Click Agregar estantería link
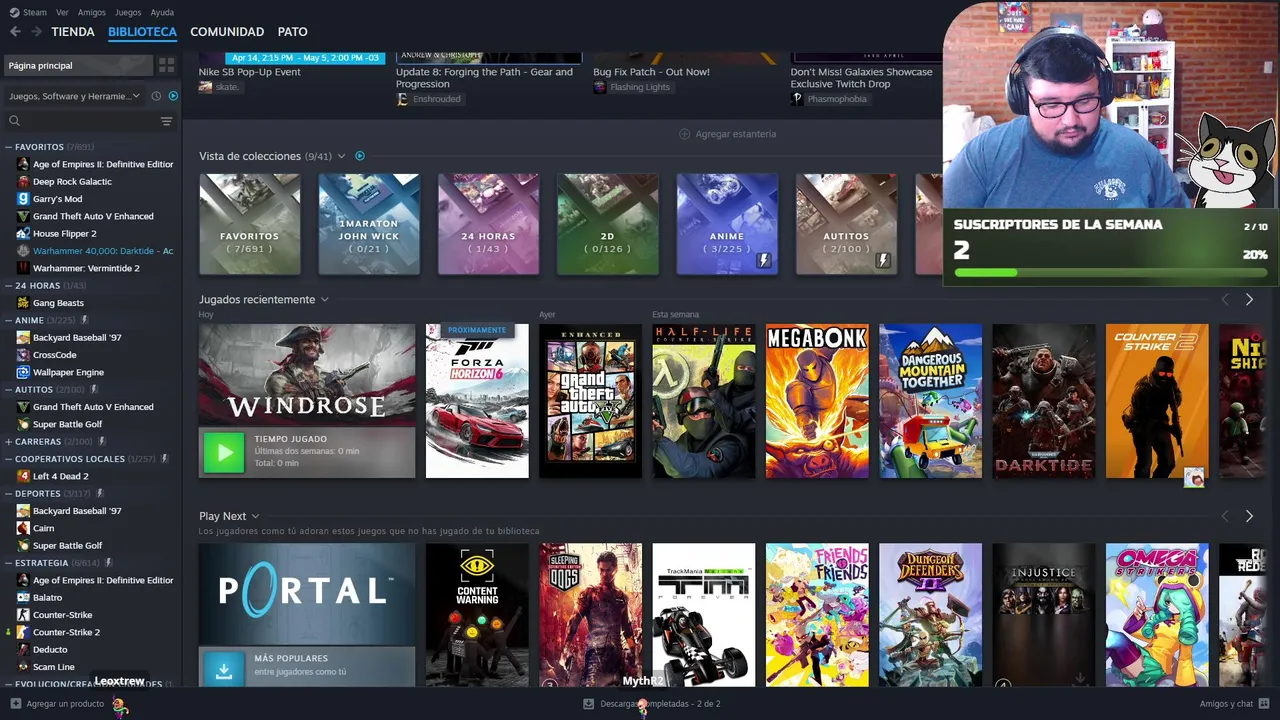The image size is (1280, 720). [727, 134]
